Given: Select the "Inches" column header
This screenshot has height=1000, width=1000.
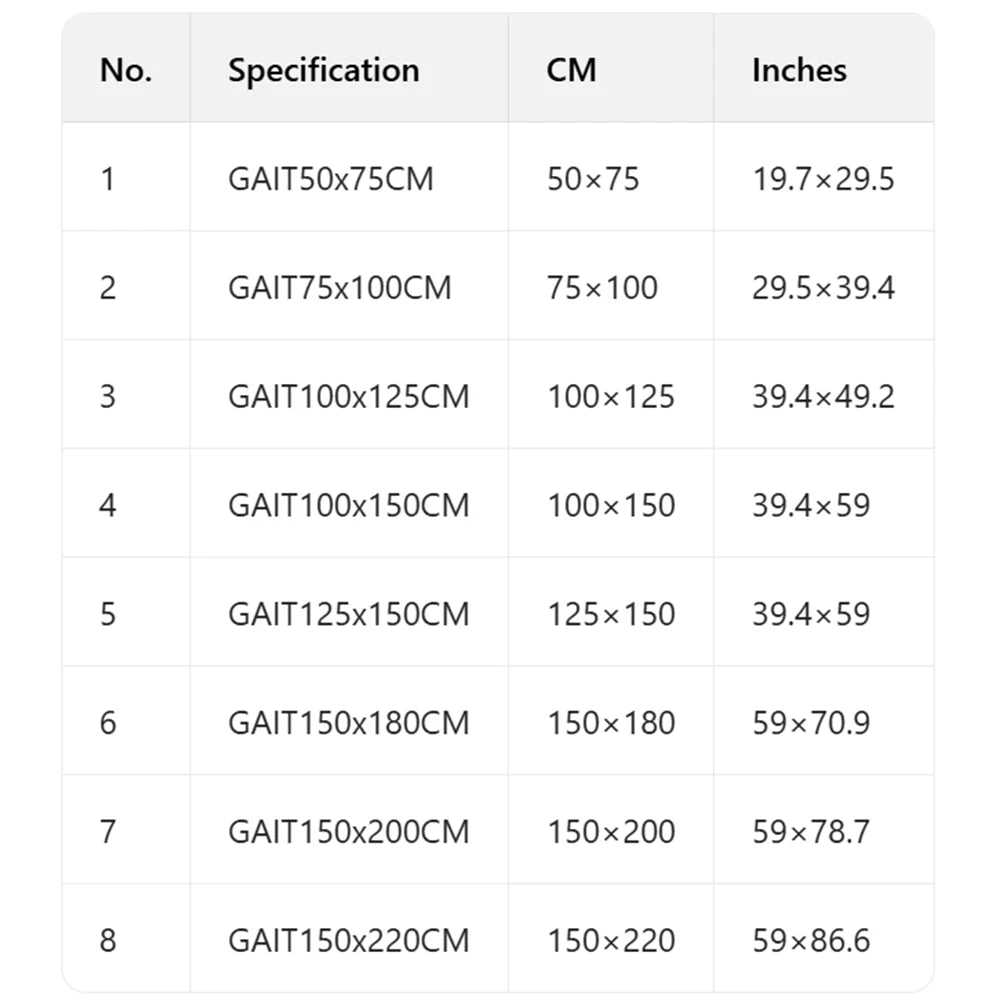Looking at the screenshot, I should tap(799, 70).
